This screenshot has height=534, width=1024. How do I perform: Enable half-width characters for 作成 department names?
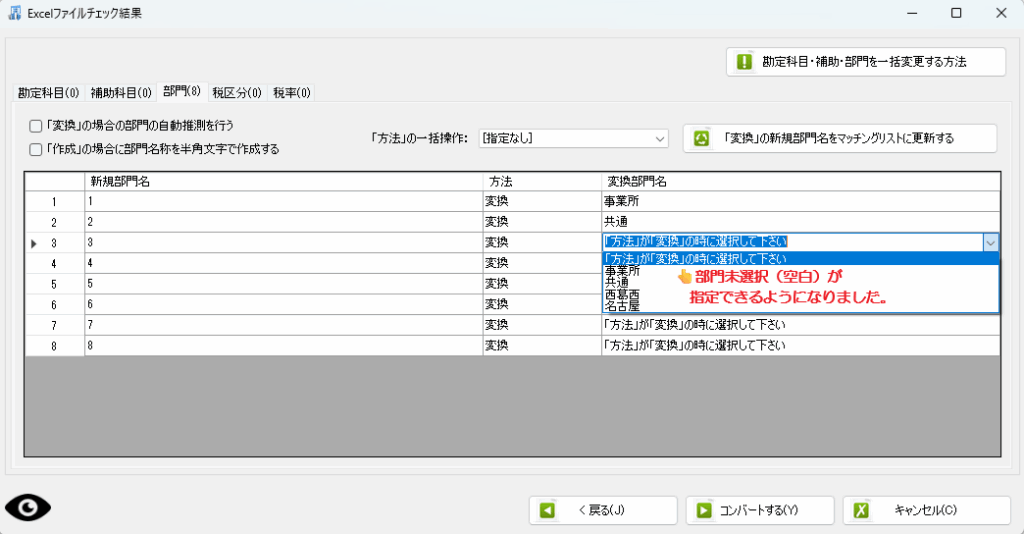tap(36, 149)
